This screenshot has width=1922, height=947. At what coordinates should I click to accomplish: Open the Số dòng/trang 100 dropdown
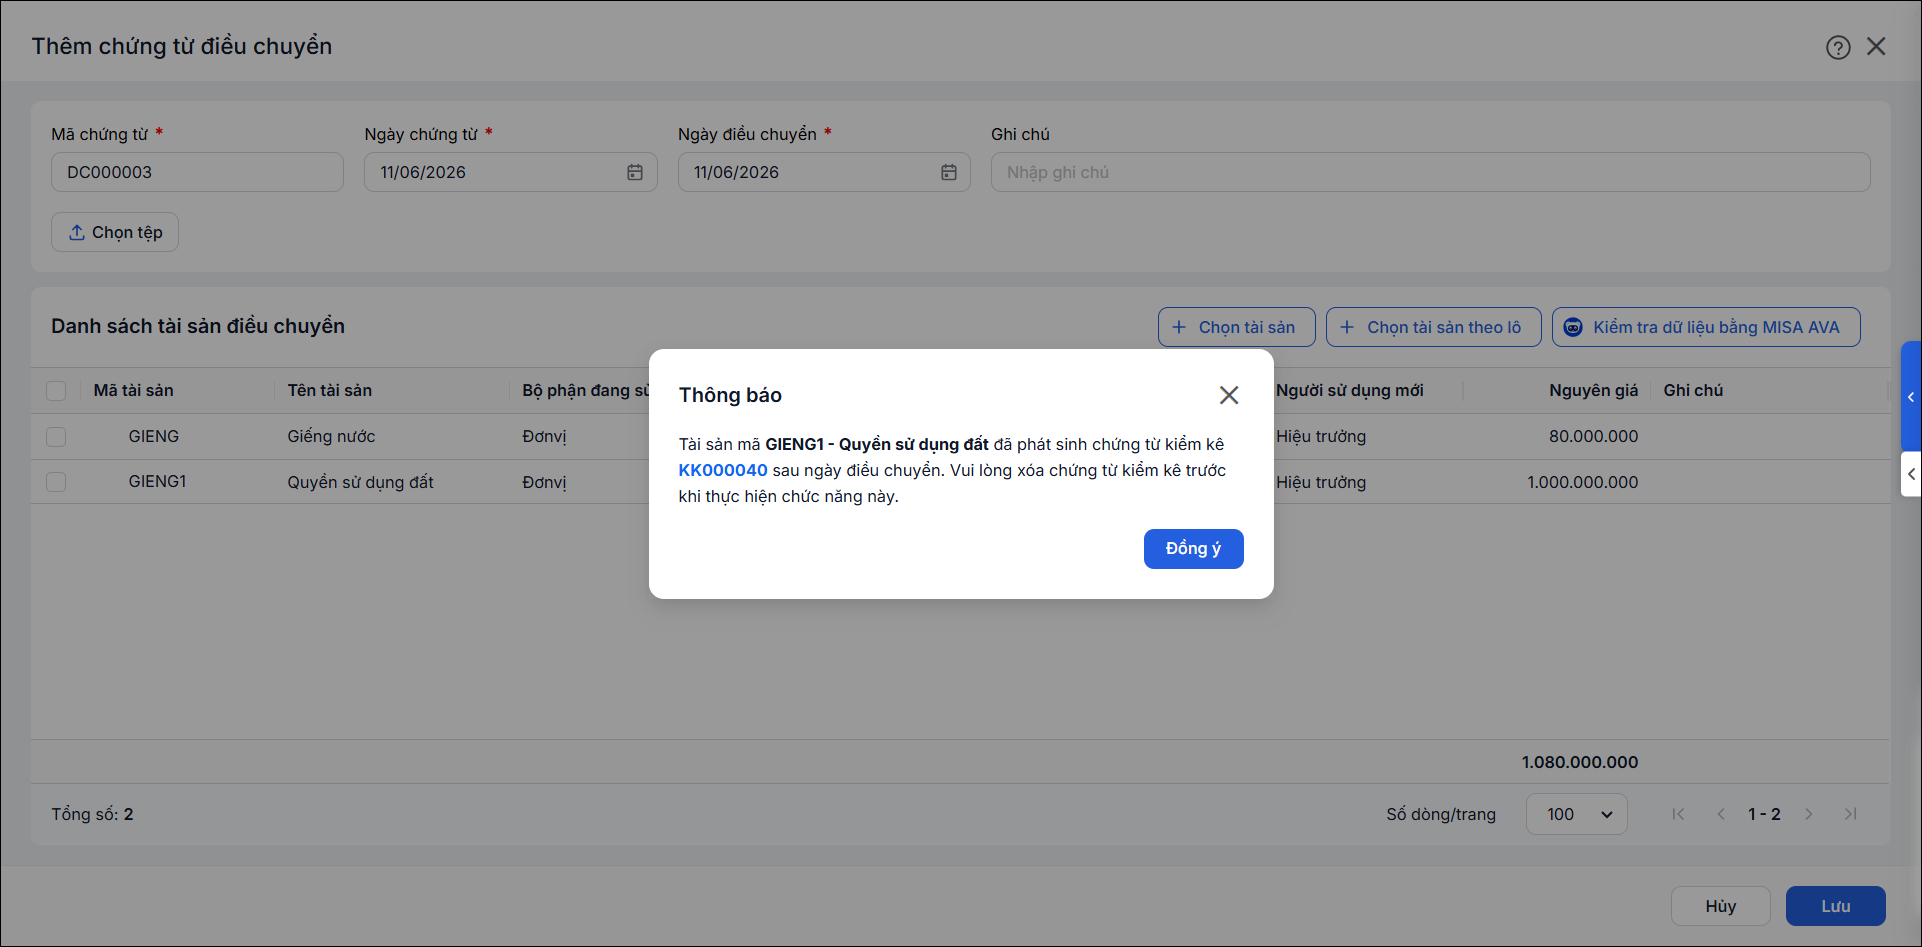pos(1576,814)
